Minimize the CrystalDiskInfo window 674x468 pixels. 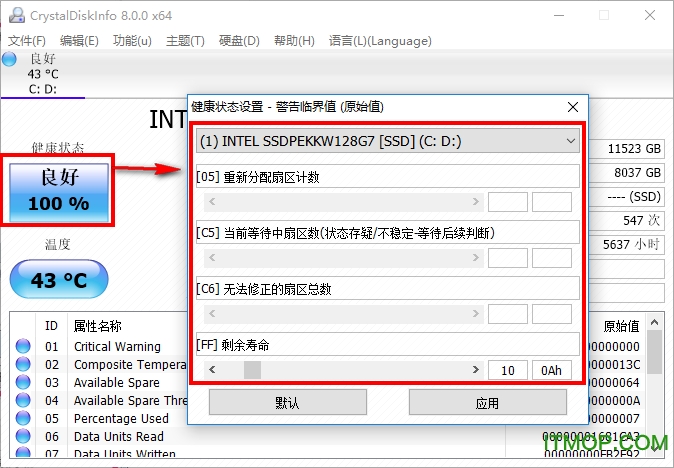coord(559,15)
